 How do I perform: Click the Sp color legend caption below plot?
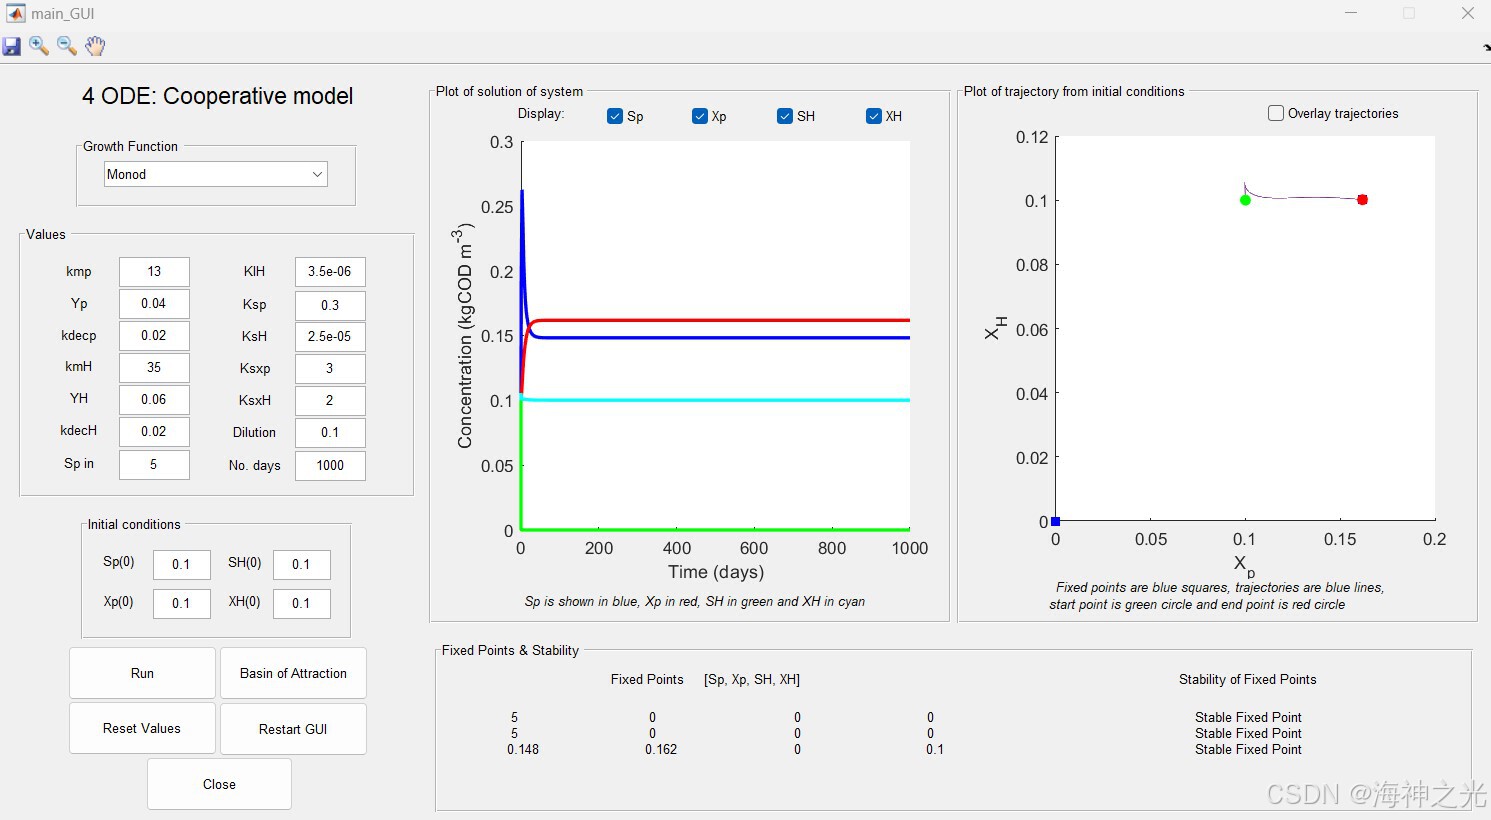tap(695, 601)
